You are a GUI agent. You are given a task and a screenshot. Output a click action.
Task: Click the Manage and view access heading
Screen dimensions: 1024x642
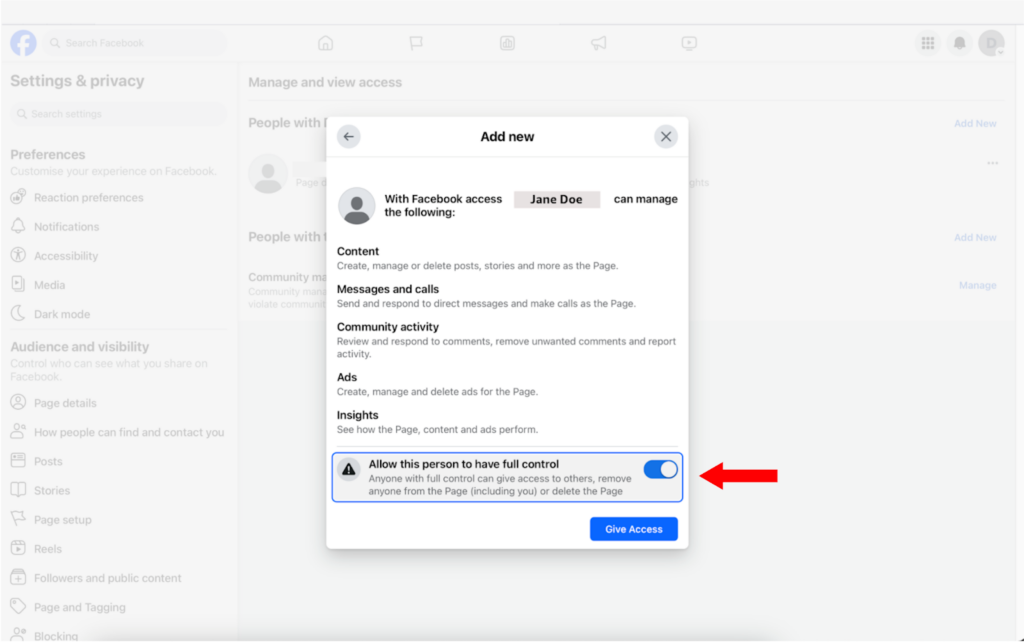pos(325,82)
